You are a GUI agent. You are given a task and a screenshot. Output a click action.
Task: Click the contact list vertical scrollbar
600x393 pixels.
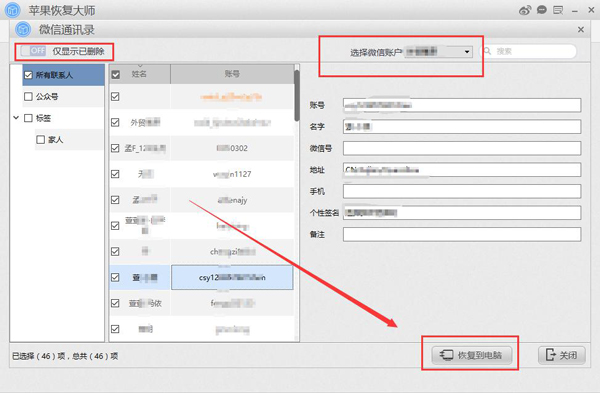[x=297, y=96]
